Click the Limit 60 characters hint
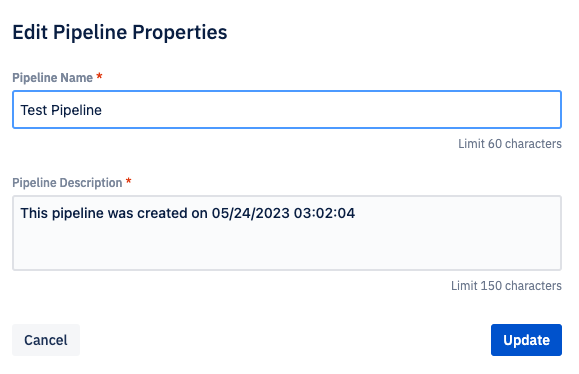Viewport: 579px width, 374px height. (x=510, y=144)
